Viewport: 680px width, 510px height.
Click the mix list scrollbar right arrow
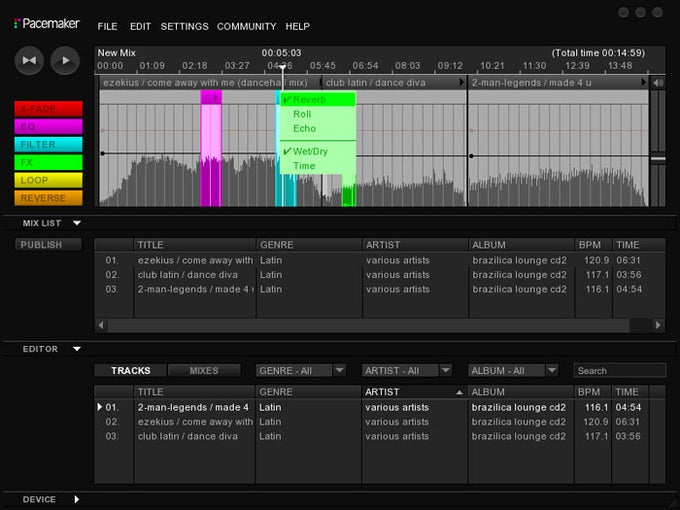pos(658,325)
